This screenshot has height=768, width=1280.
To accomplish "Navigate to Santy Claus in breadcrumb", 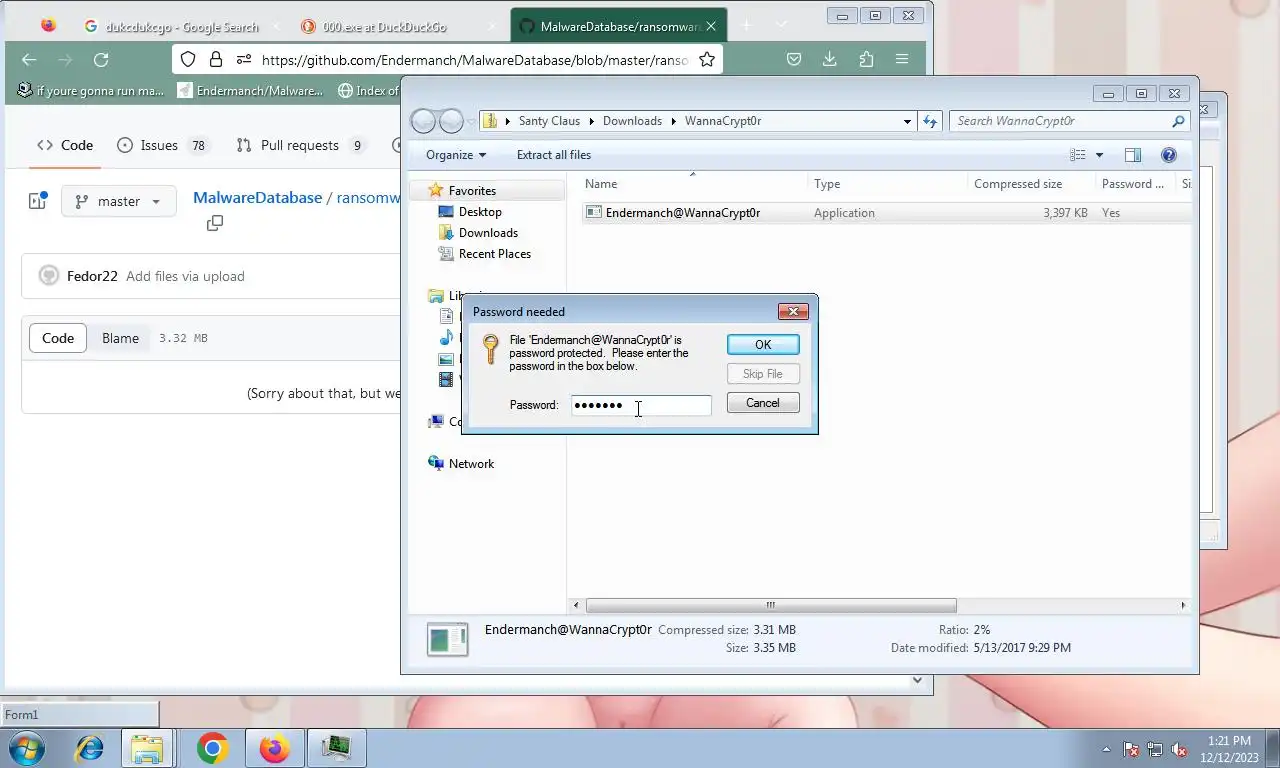I will click(x=549, y=121).
